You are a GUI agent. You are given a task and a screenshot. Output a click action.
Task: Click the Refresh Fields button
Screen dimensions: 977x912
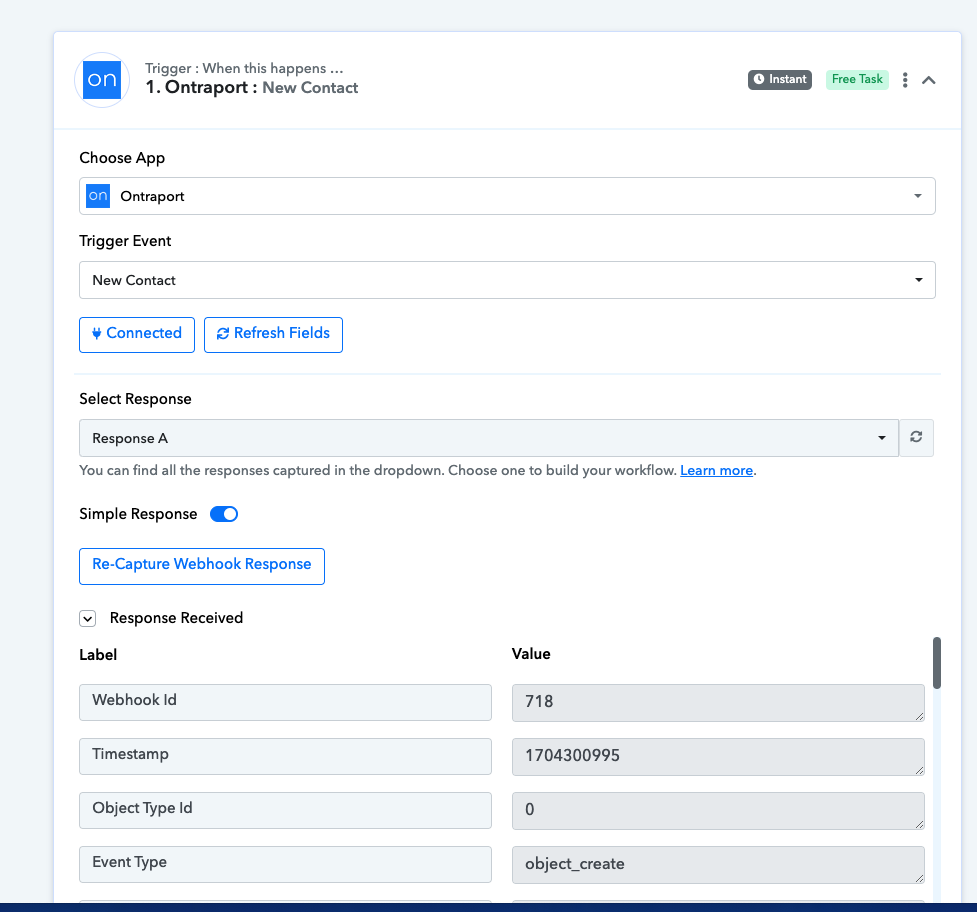[x=273, y=335]
